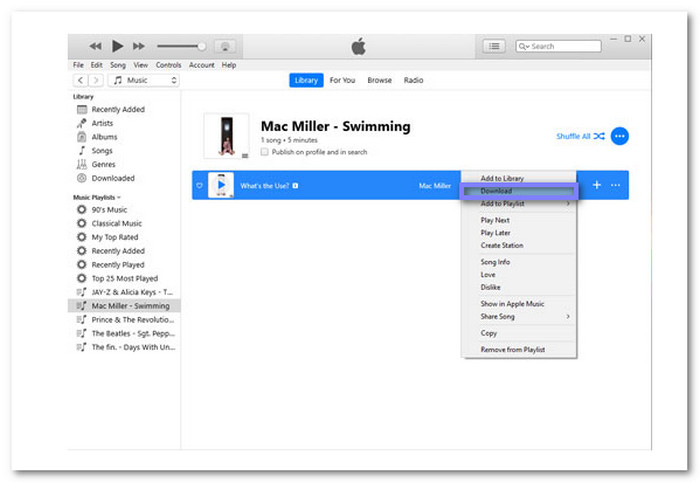Switch to the For You tab
The height and width of the screenshot is (483, 700).
tap(342, 80)
